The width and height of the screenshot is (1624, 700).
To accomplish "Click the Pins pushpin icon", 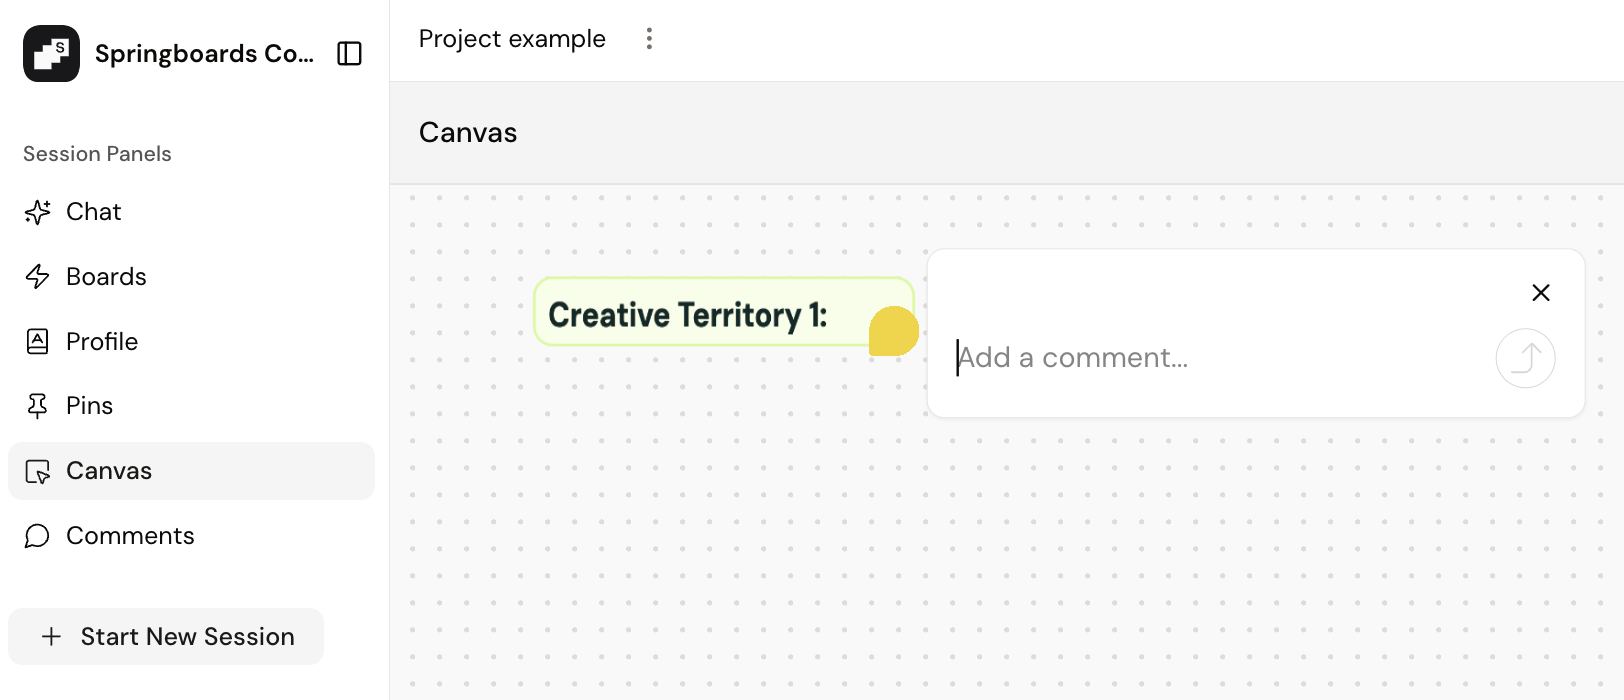I will click(x=38, y=406).
